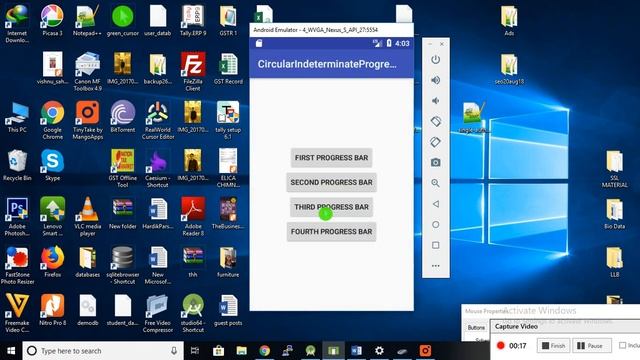Screen dimensions: 640x360
Task: Select the Nitro Pro 8 desktop icon
Action: coord(53,310)
